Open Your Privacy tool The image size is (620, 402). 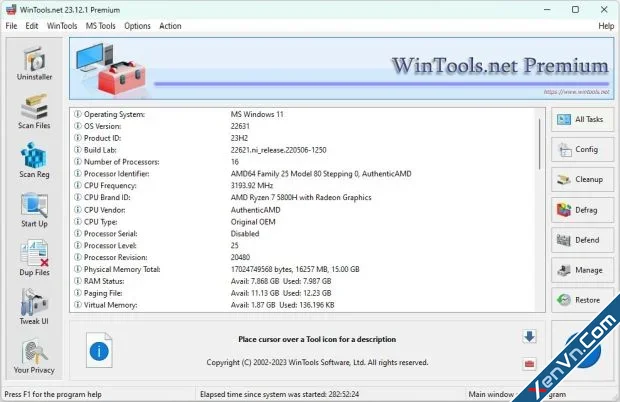[x=34, y=356]
